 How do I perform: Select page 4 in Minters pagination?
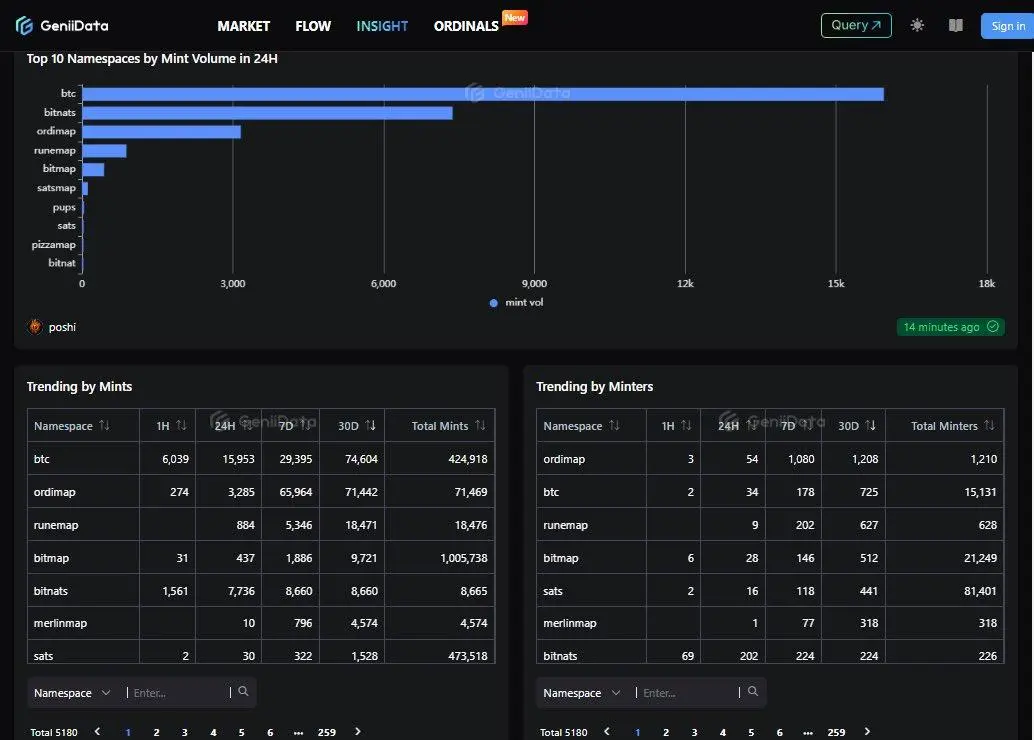723,732
